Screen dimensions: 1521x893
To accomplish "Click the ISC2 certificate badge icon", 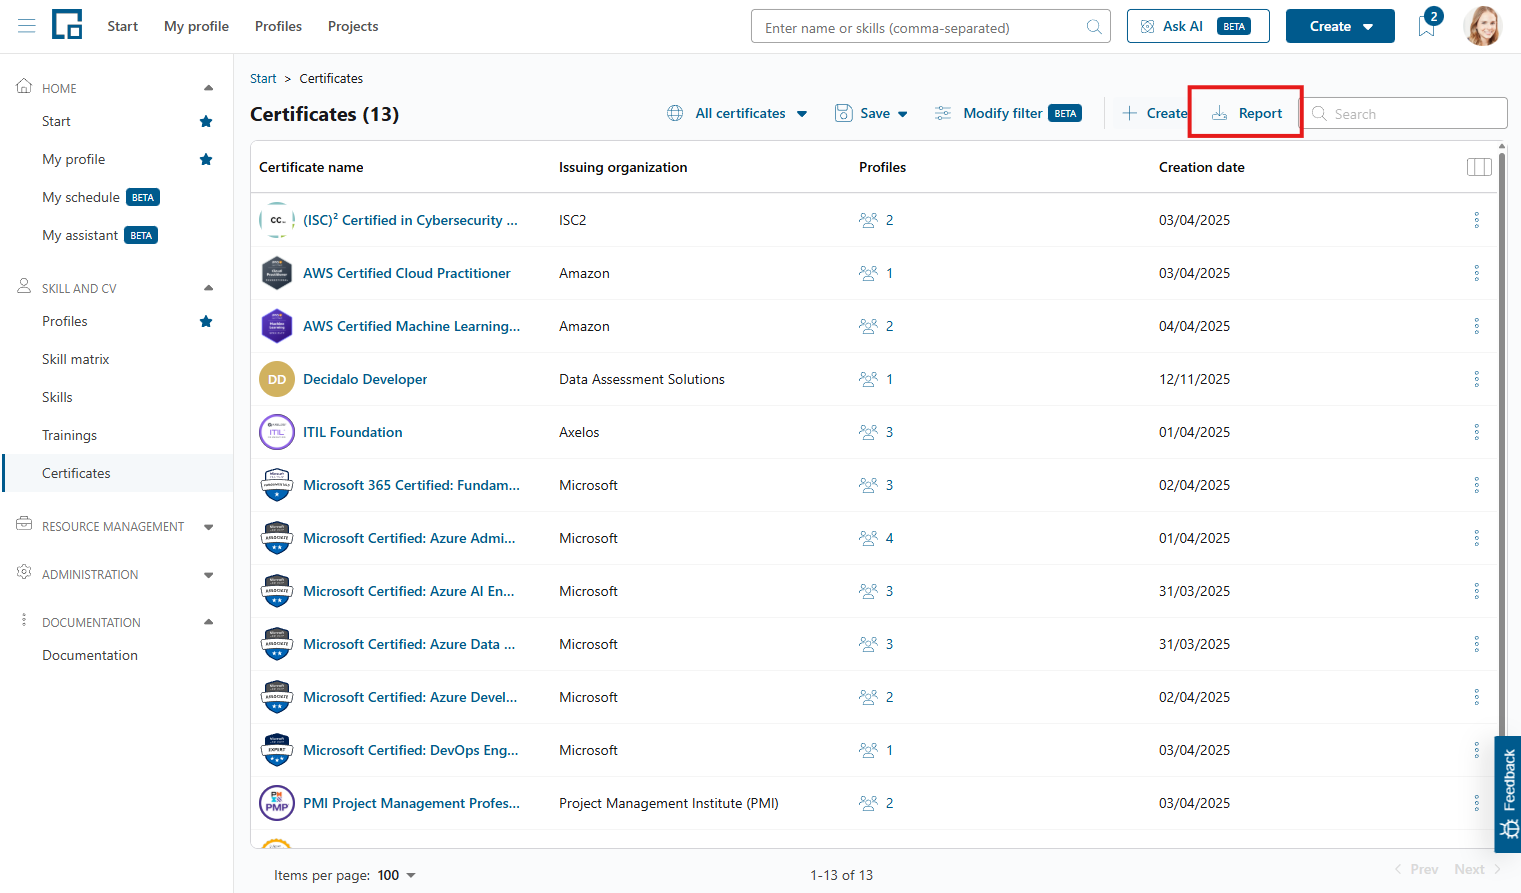I will click(277, 220).
